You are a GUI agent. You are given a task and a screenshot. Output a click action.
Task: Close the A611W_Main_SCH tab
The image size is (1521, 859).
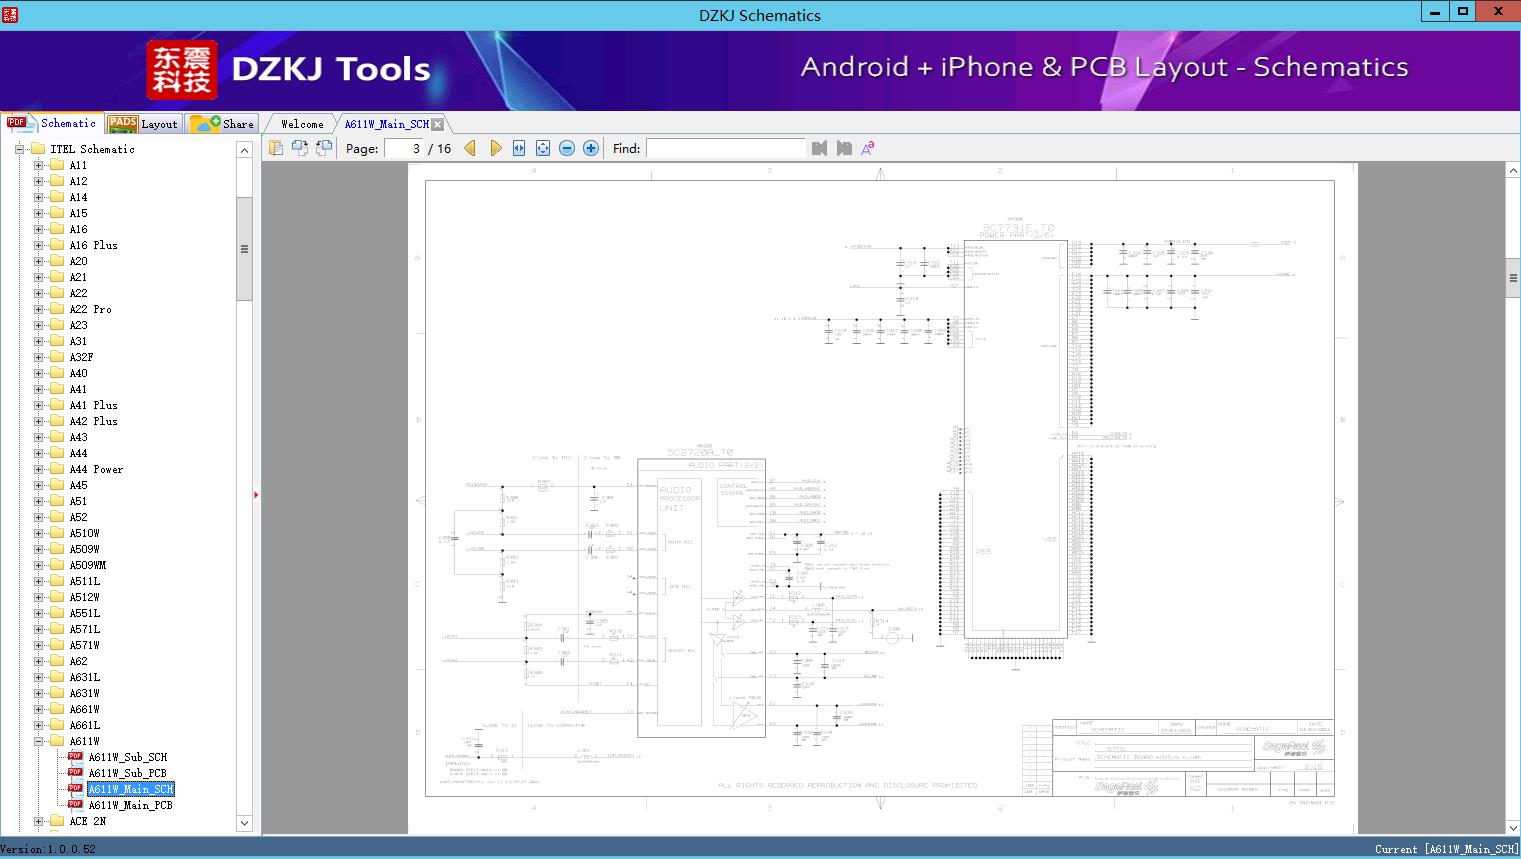point(437,124)
